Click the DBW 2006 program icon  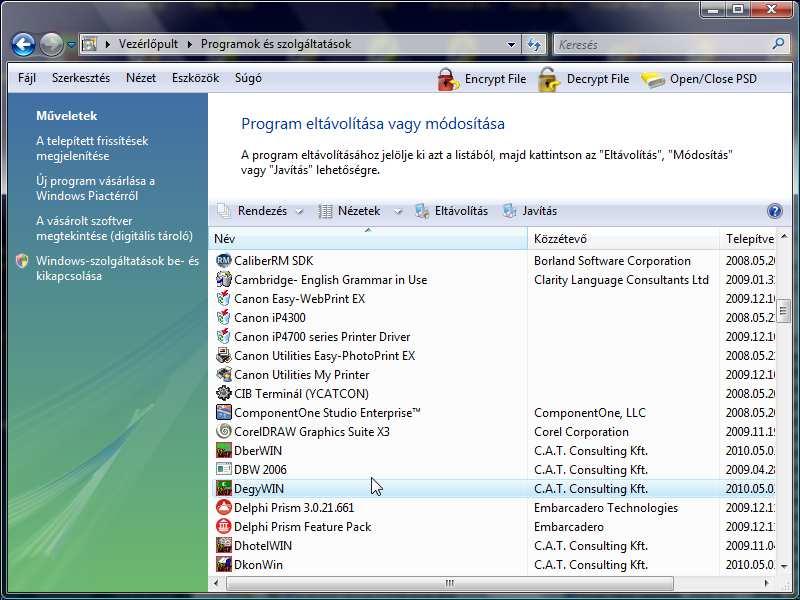tap(223, 469)
